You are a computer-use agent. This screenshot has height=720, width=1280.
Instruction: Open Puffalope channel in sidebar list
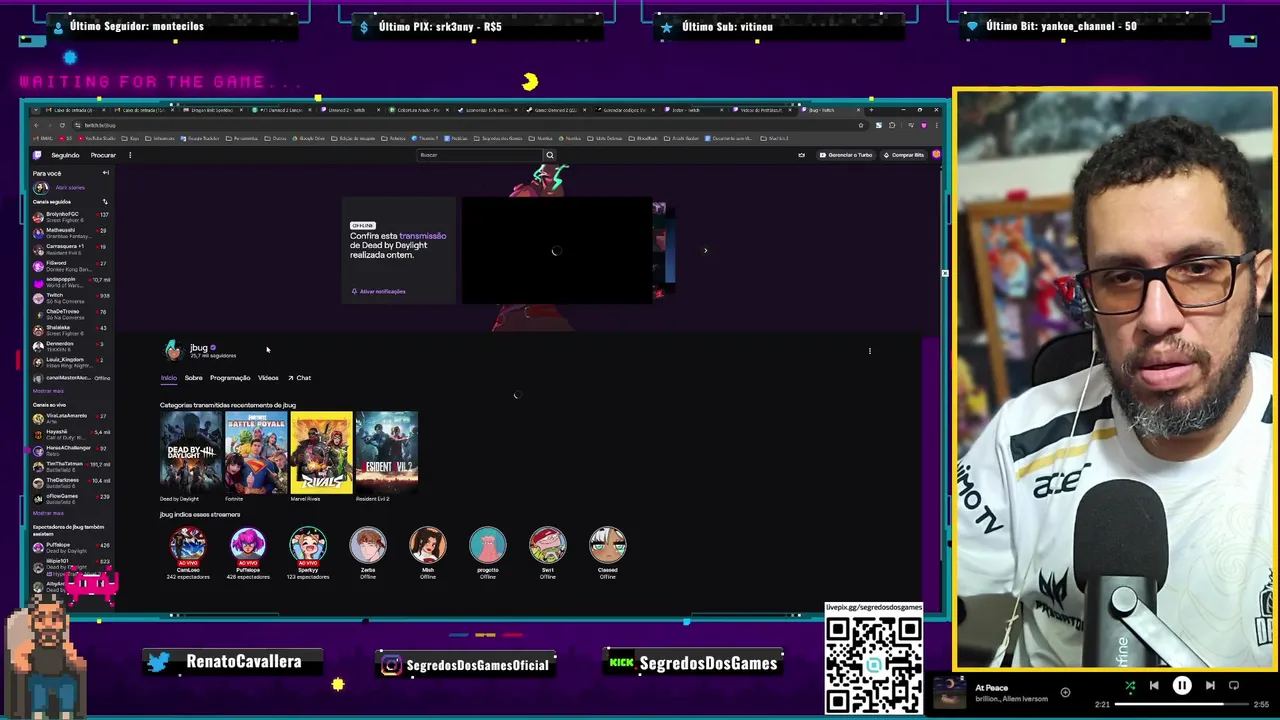tap(70, 547)
